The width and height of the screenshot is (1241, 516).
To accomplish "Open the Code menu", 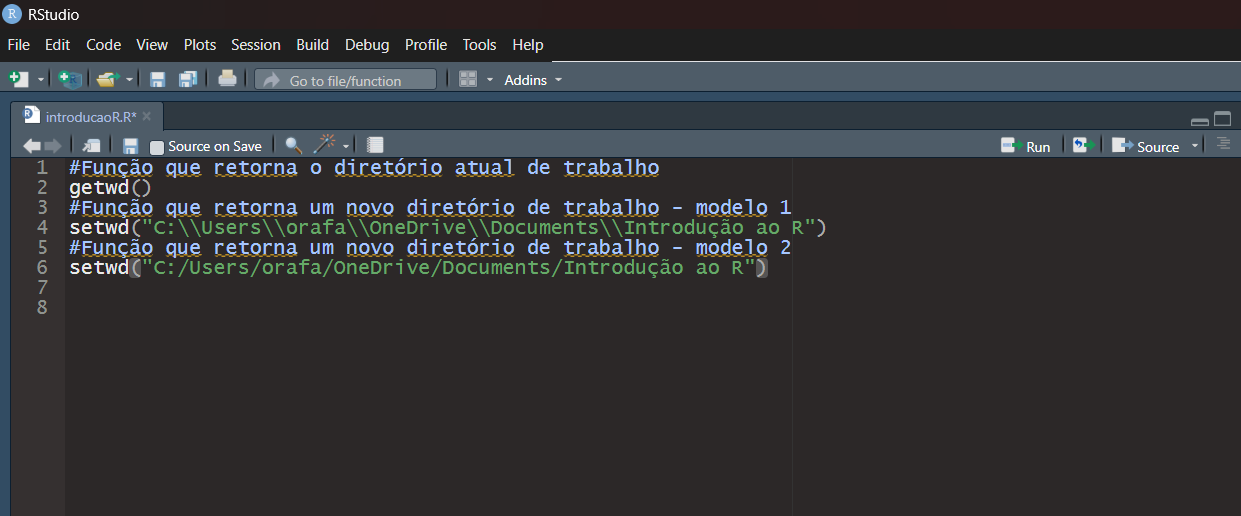I will tap(103, 45).
